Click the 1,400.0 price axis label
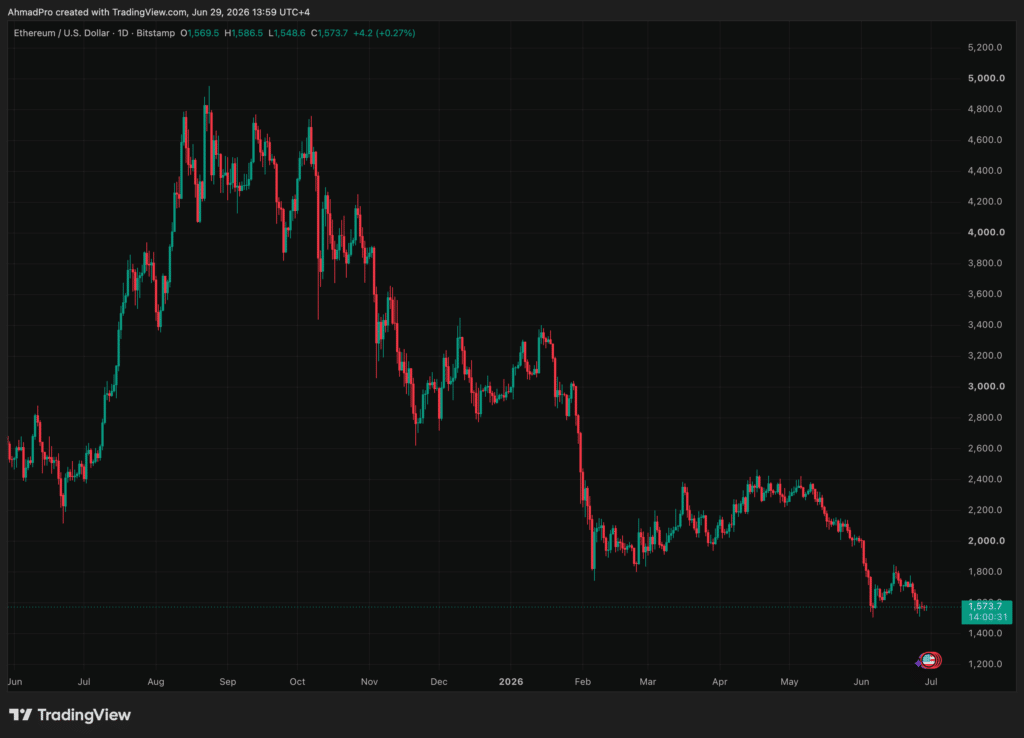The height and width of the screenshot is (738, 1024). pos(985,633)
